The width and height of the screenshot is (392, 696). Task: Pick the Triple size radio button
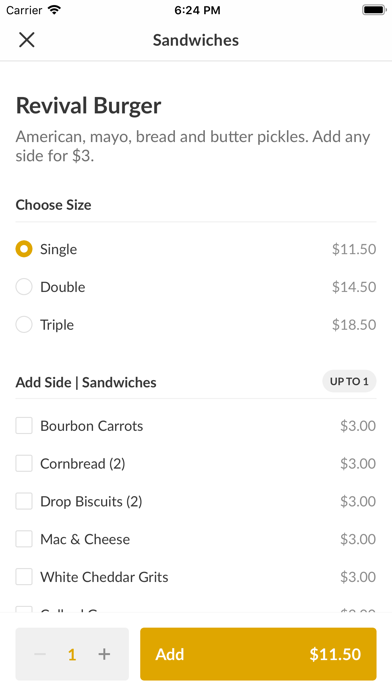tap(24, 324)
